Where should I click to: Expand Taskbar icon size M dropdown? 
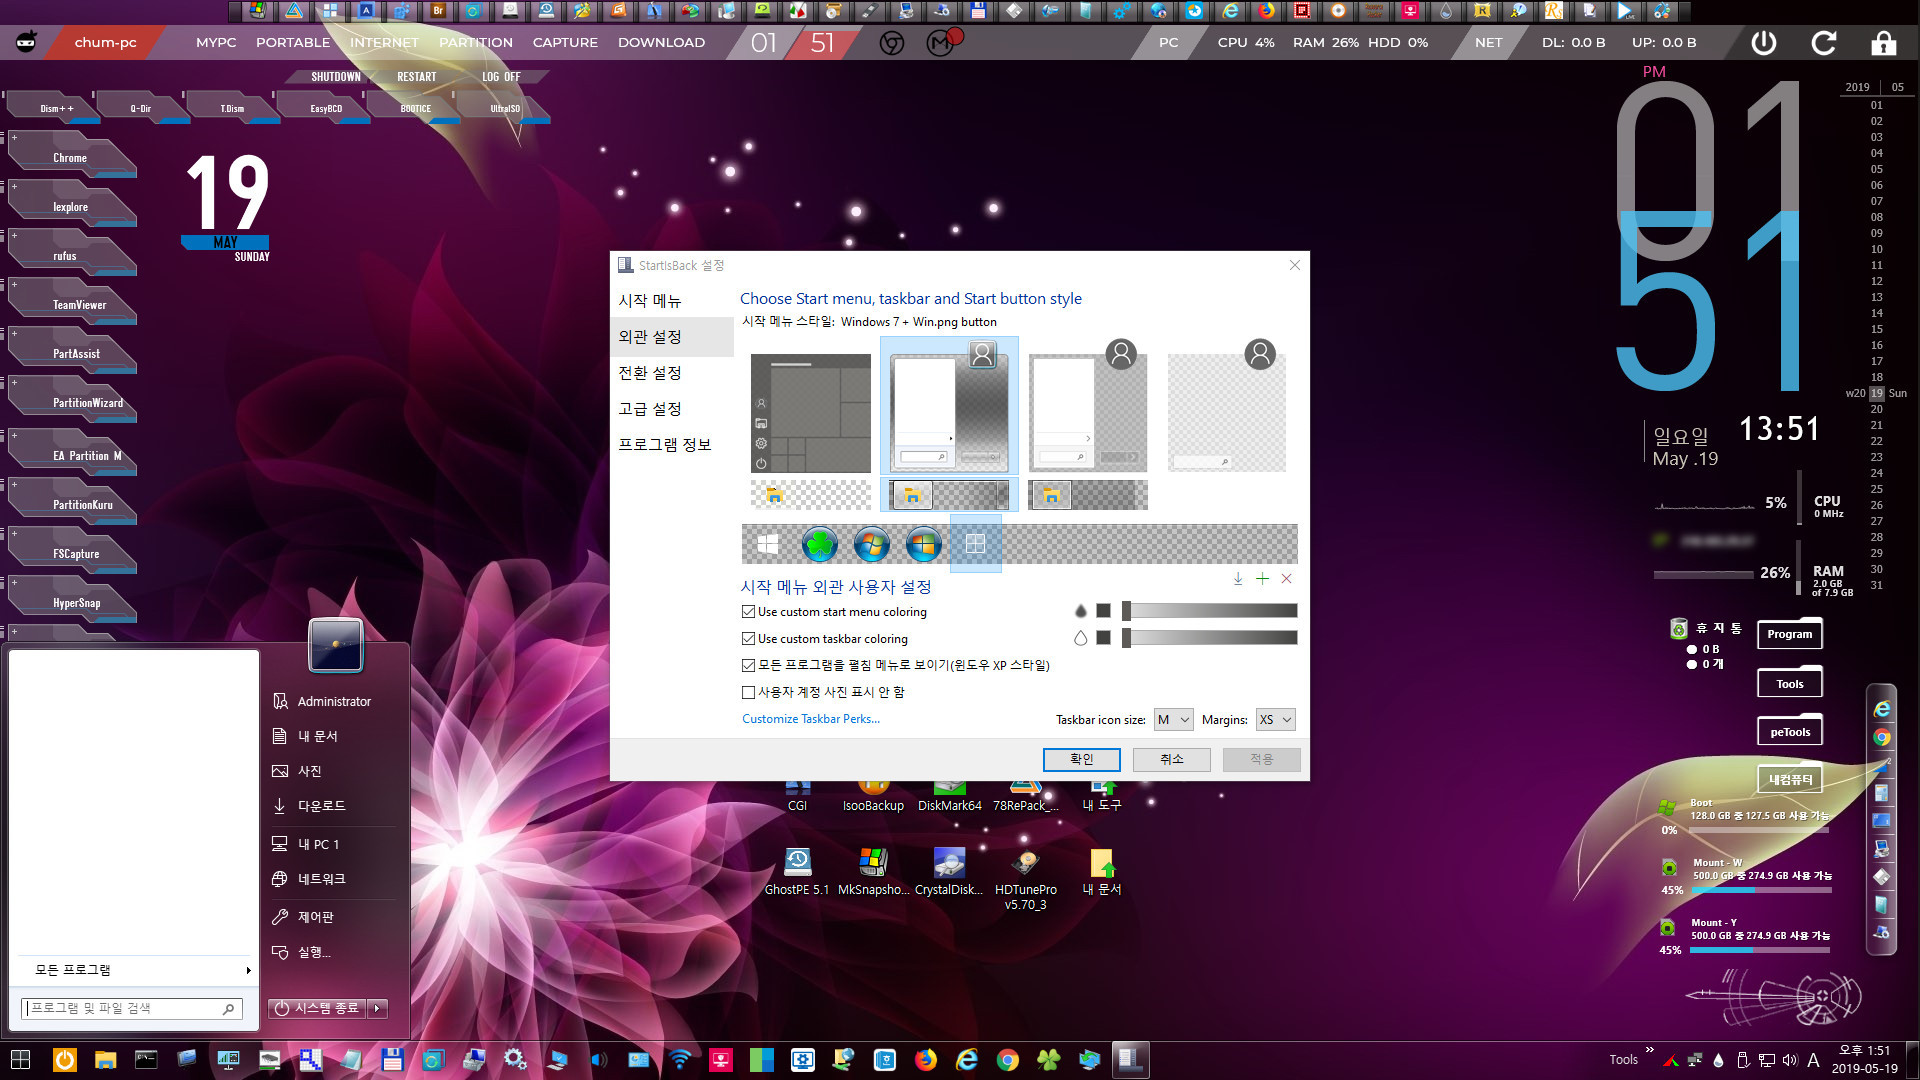point(1172,719)
